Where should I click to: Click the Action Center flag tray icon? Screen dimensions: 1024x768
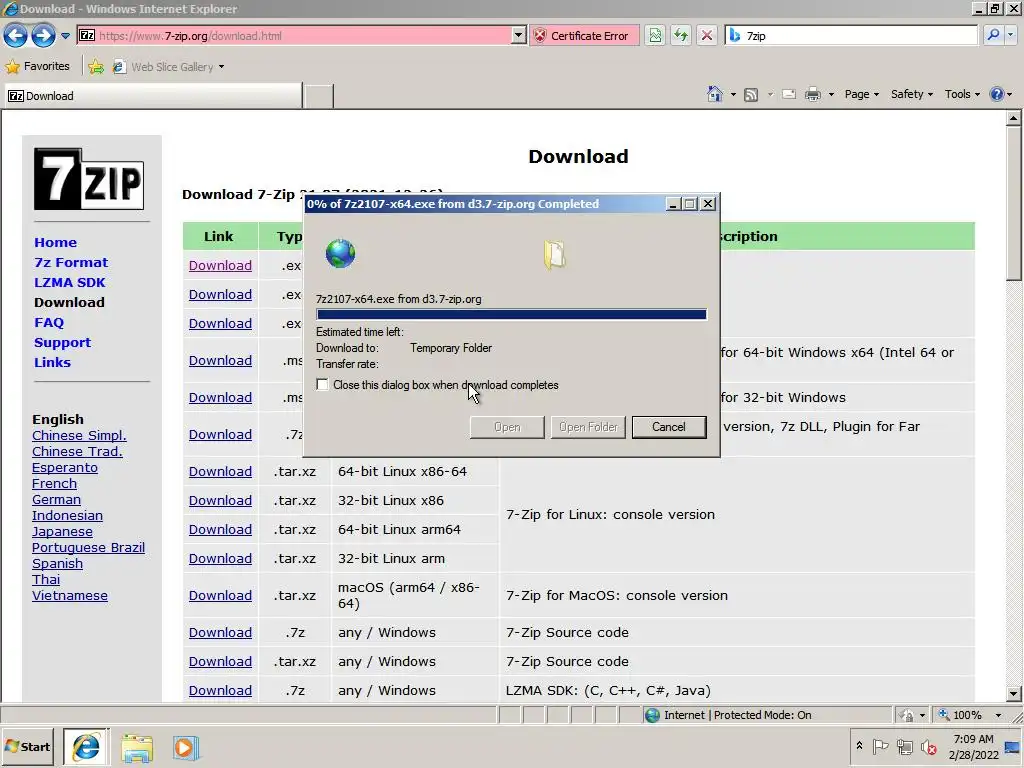pos(880,746)
